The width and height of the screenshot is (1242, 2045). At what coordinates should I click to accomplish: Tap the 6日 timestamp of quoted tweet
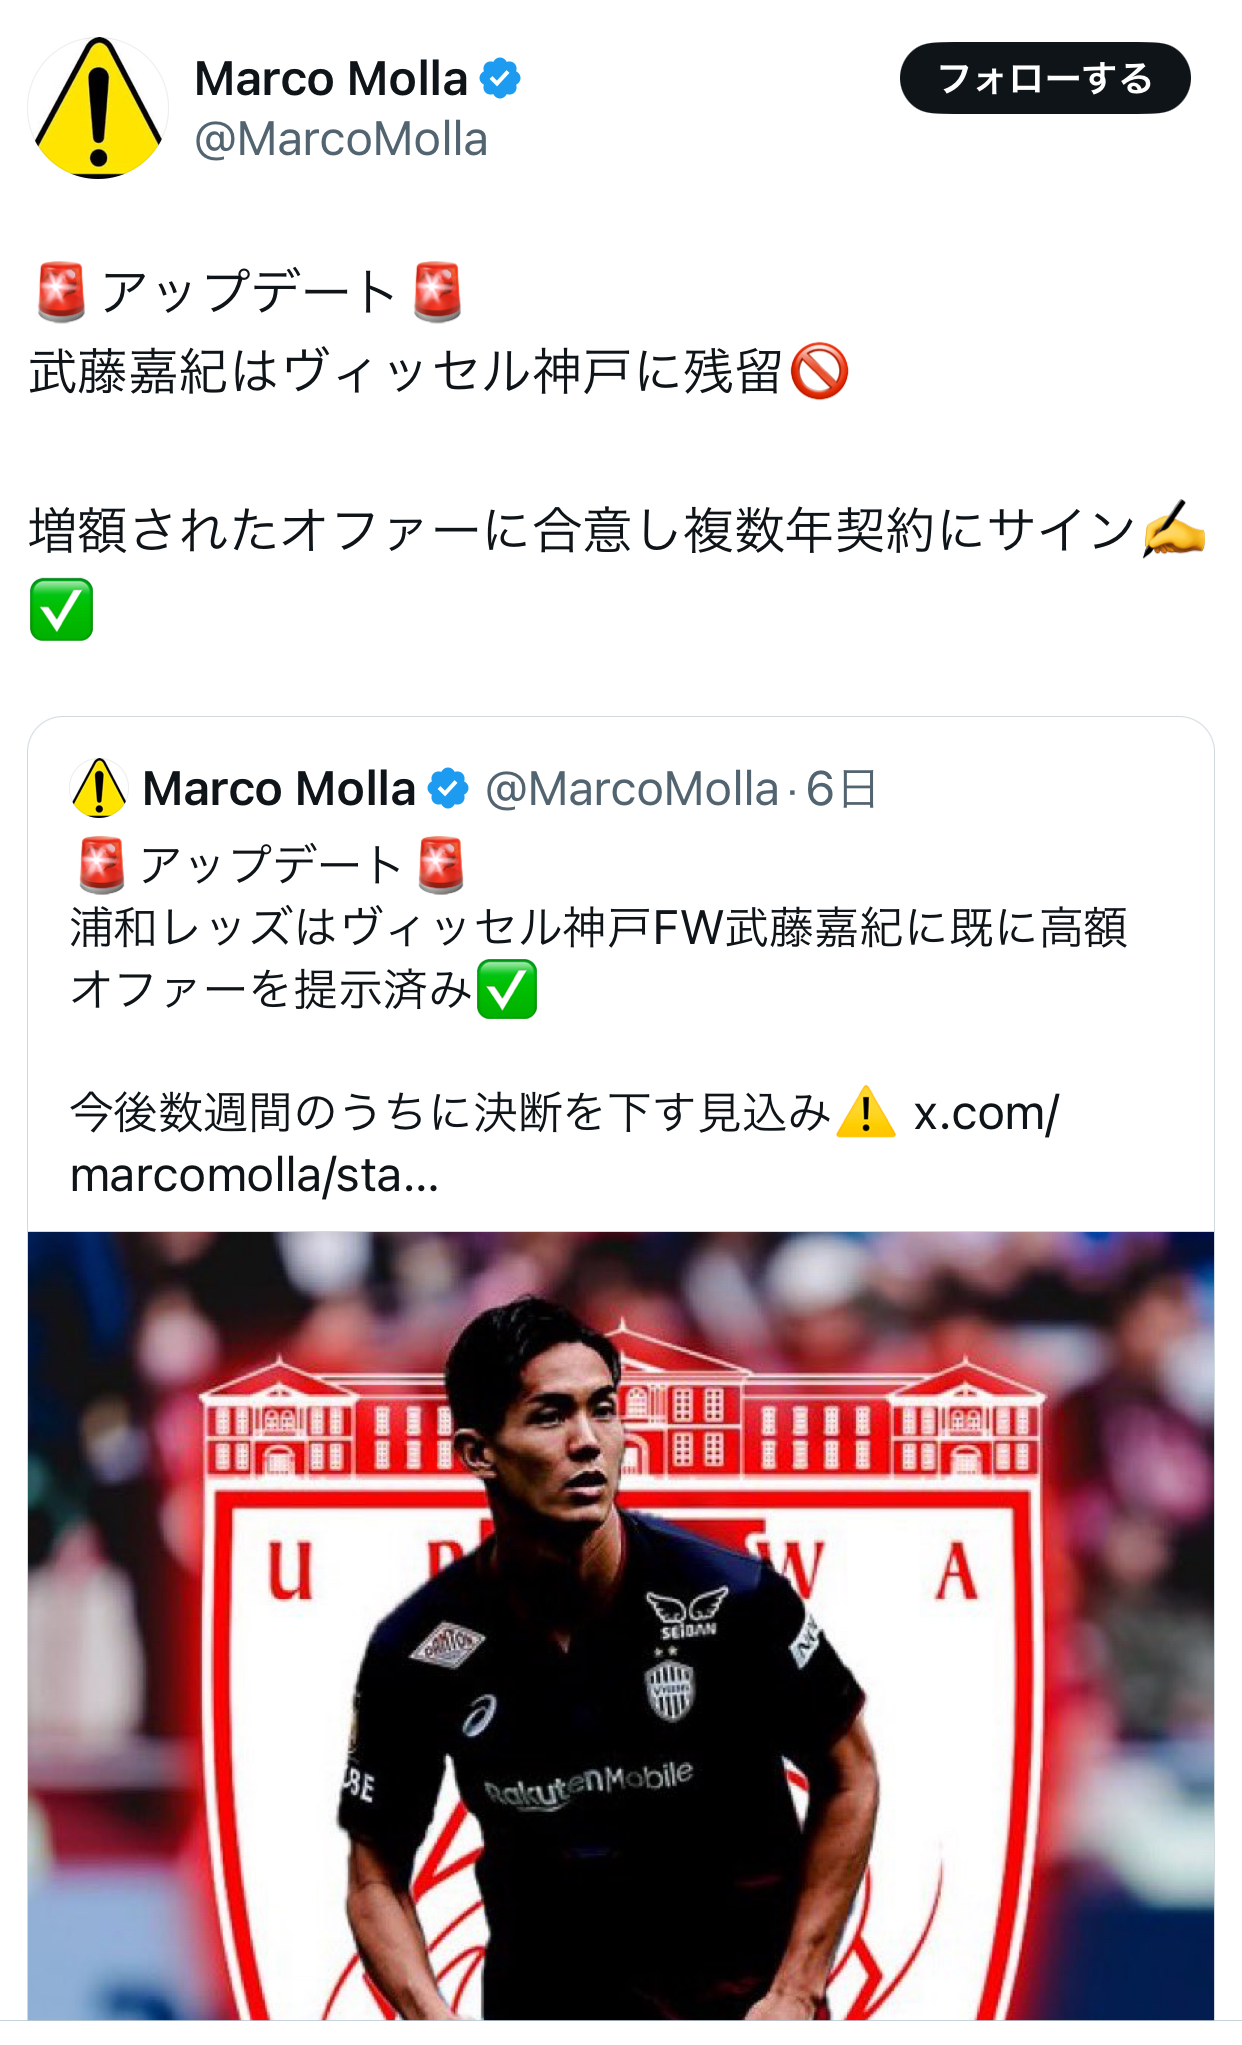(841, 789)
